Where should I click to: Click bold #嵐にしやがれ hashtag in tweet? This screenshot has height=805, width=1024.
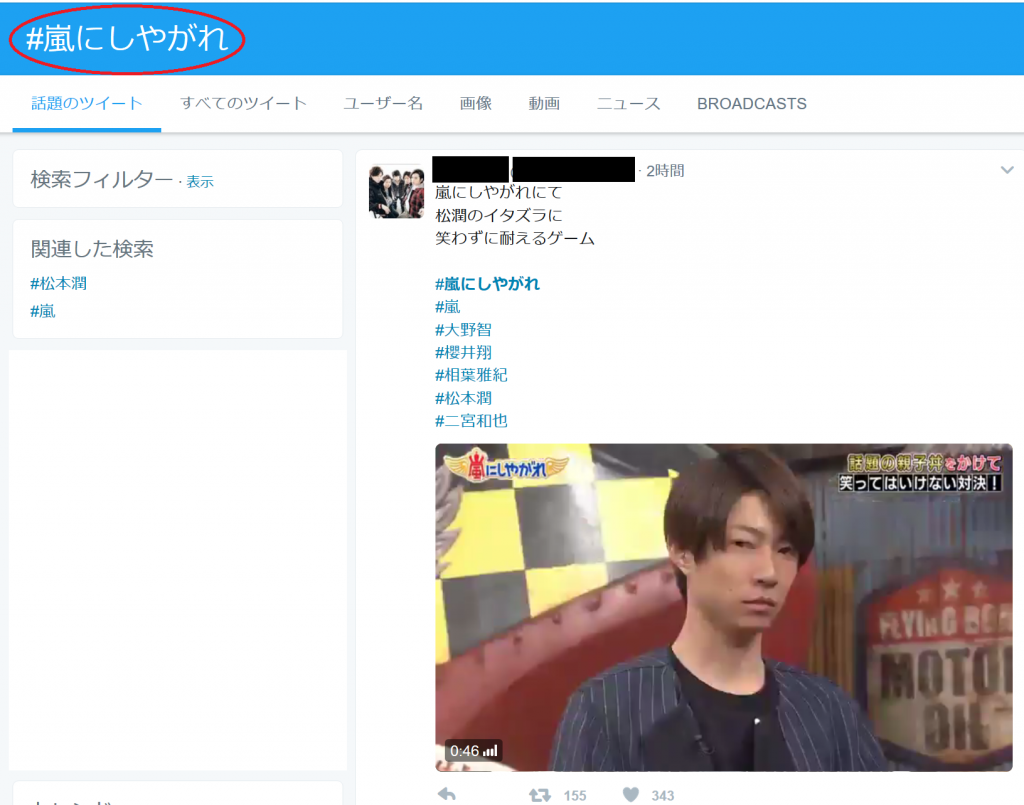(x=487, y=283)
